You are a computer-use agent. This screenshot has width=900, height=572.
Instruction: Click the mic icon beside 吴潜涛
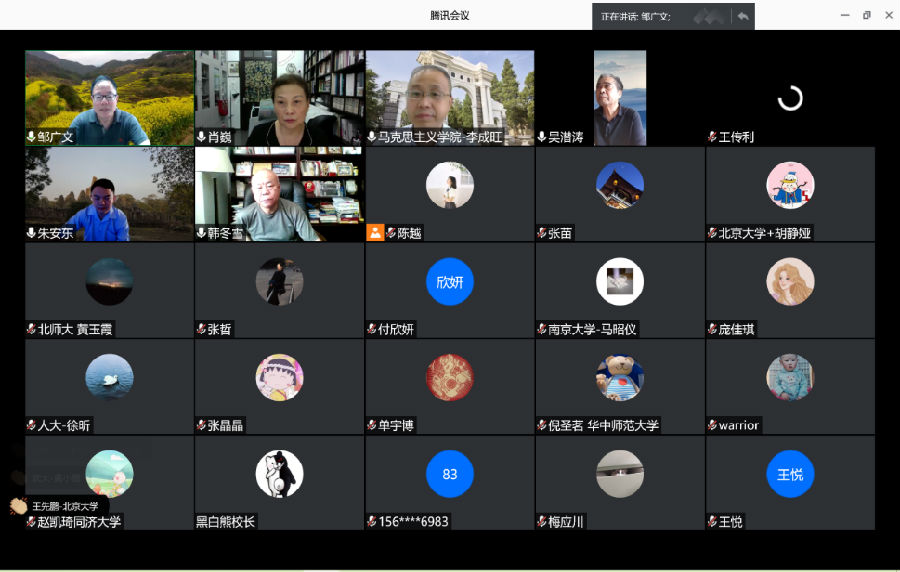[541, 137]
